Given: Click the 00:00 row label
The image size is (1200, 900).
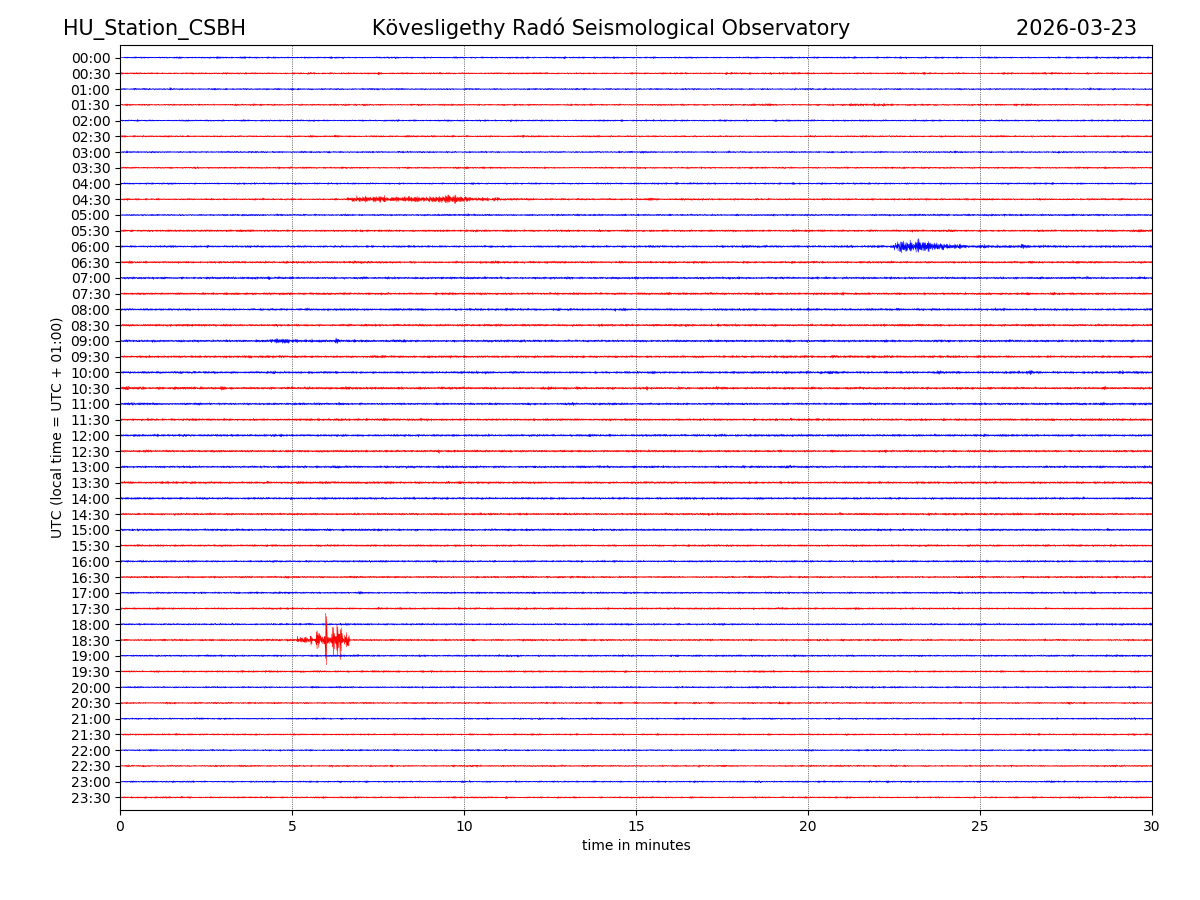Looking at the screenshot, I should click(x=91, y=58).
